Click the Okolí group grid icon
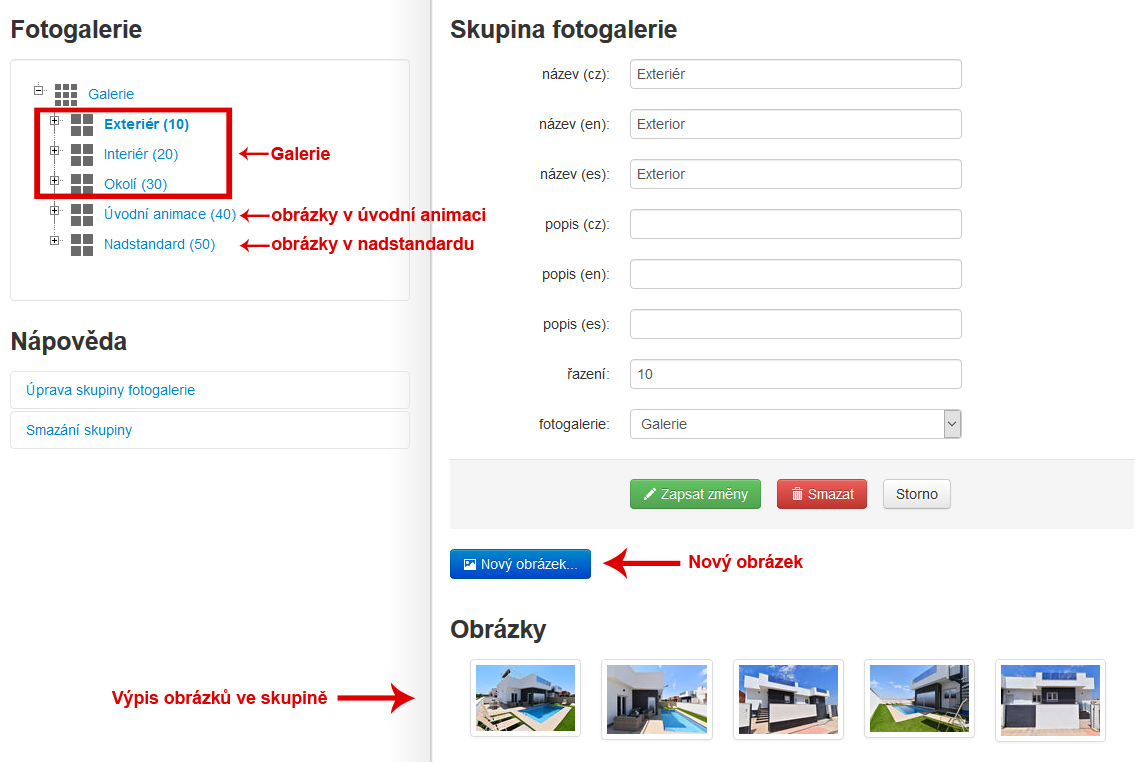1136x762 pixels. click(x=82, y=185)
